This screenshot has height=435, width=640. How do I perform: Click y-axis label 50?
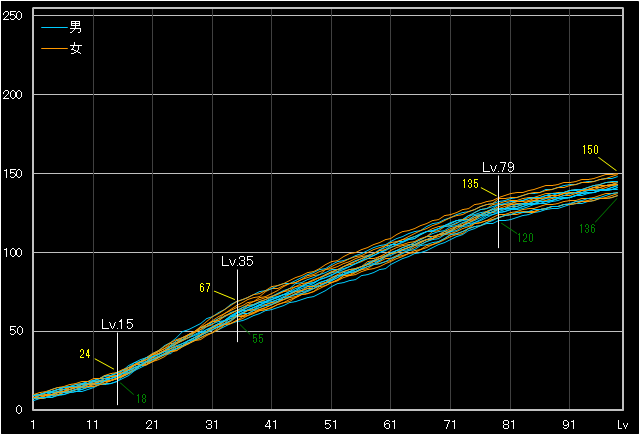coord(16,331)
